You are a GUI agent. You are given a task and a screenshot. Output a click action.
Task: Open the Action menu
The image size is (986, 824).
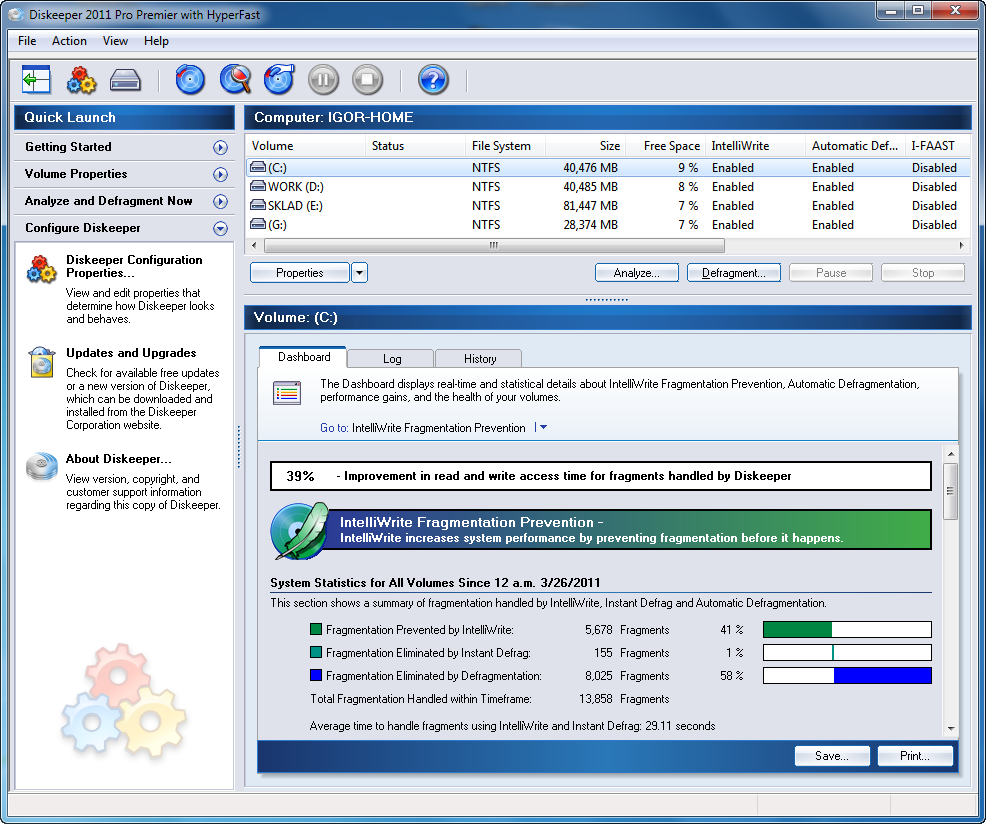(x=69, y=41)
